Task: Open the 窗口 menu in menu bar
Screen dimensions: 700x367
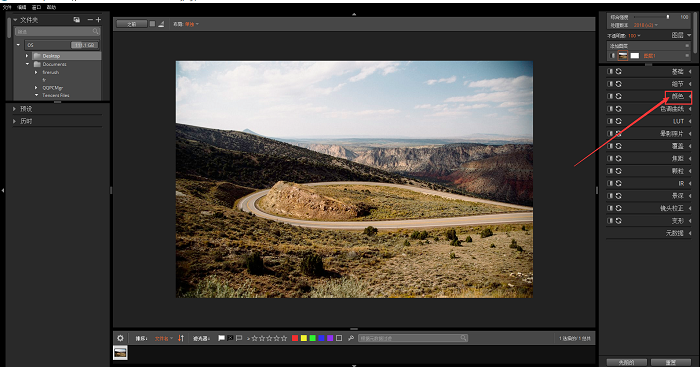Action: [x=36, y=7]
